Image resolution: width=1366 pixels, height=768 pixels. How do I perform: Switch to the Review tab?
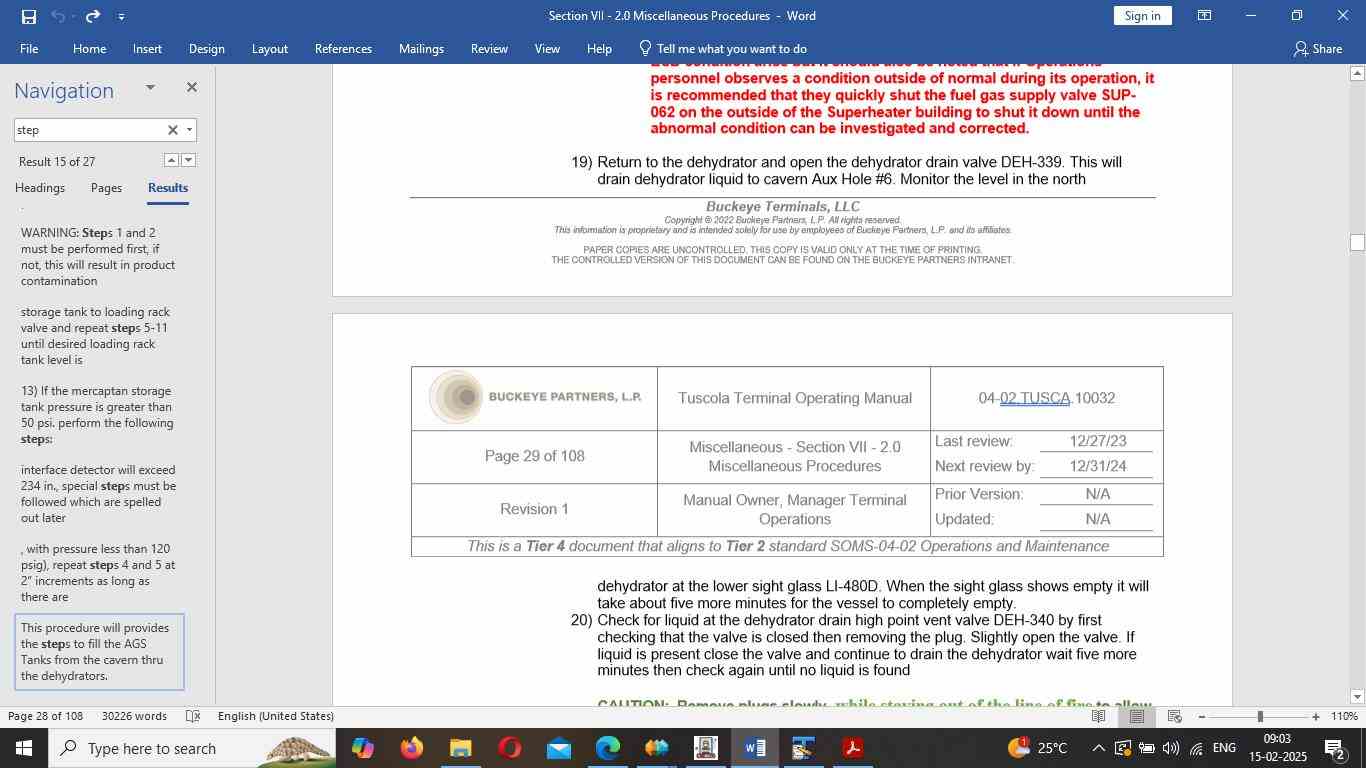coord(489,48)
